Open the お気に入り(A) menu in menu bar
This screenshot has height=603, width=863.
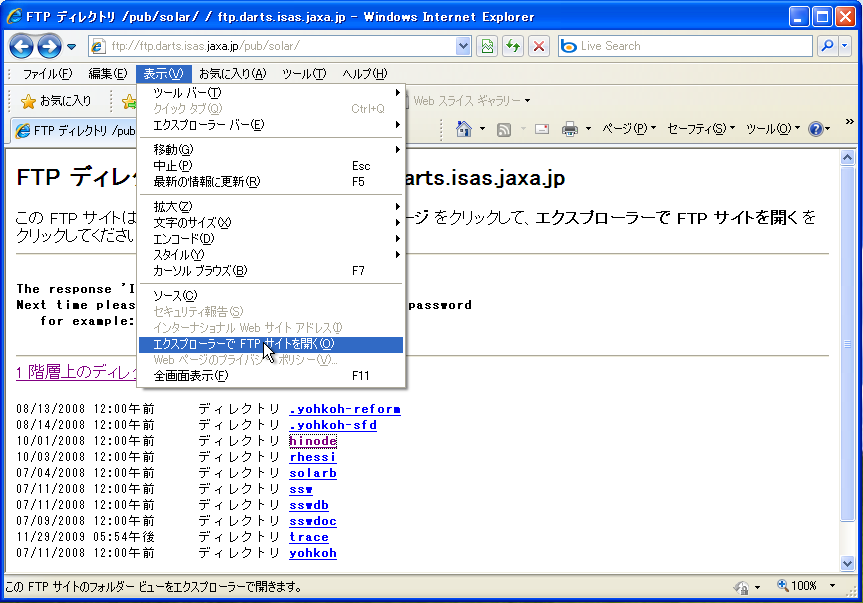point(232,74)
